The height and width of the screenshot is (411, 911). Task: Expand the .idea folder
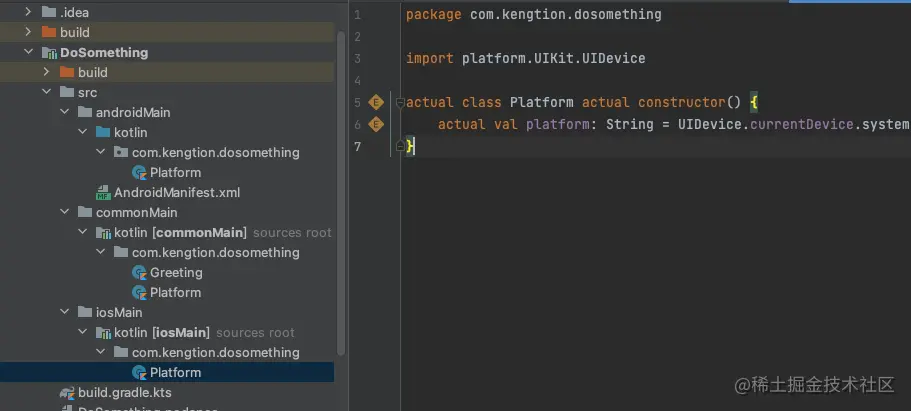pos(28,12)
